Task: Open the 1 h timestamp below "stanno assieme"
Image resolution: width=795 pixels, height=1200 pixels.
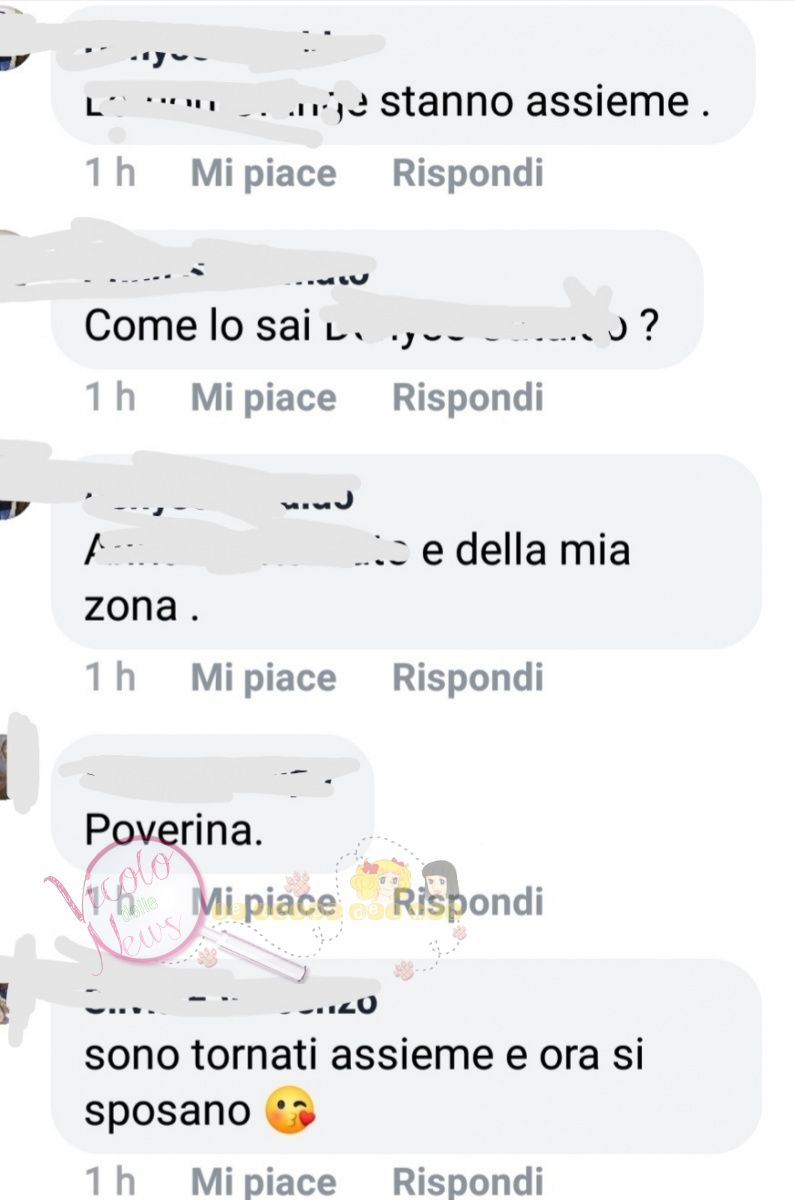Action: 110,173
